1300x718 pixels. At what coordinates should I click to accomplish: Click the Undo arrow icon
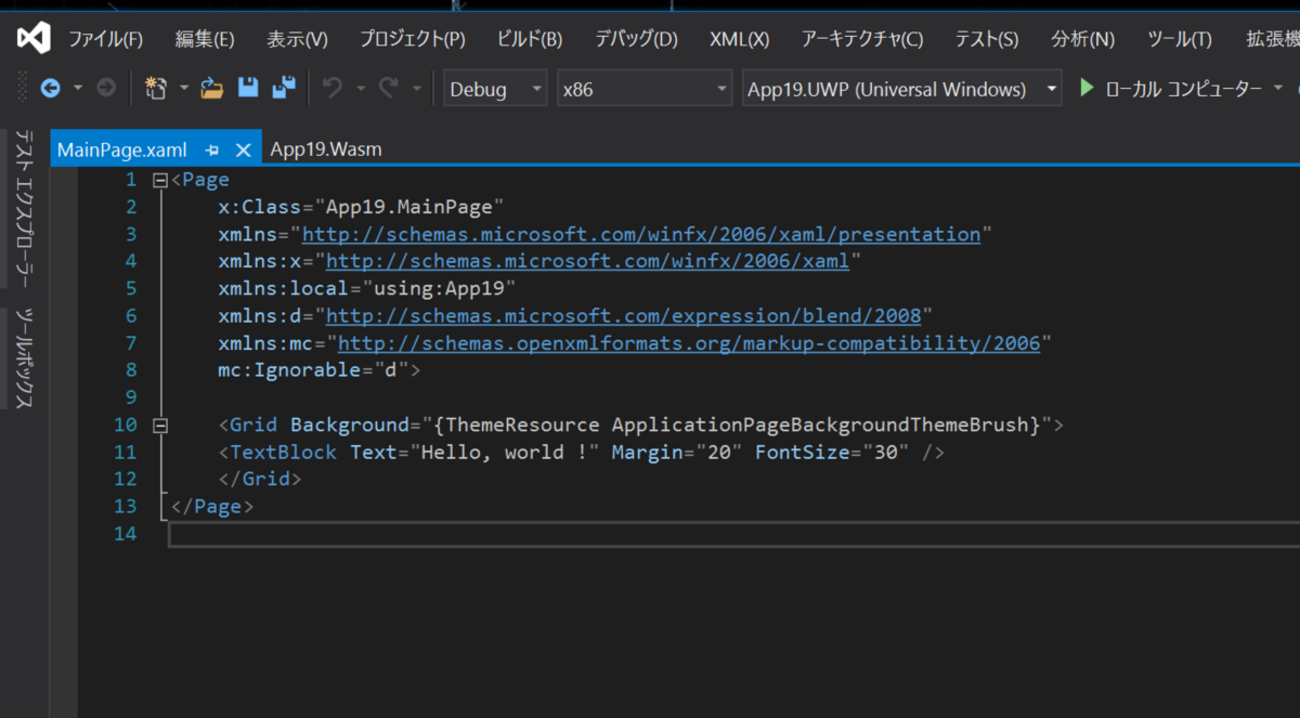point(333,89)
